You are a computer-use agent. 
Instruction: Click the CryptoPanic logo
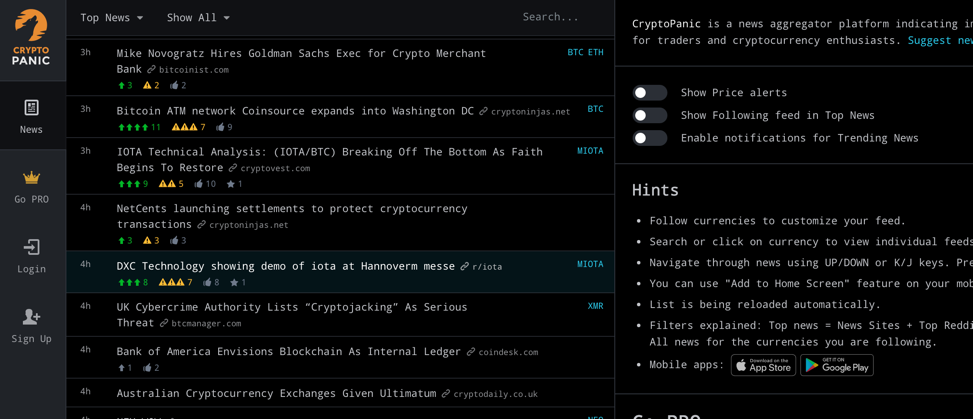coord(31,38)
